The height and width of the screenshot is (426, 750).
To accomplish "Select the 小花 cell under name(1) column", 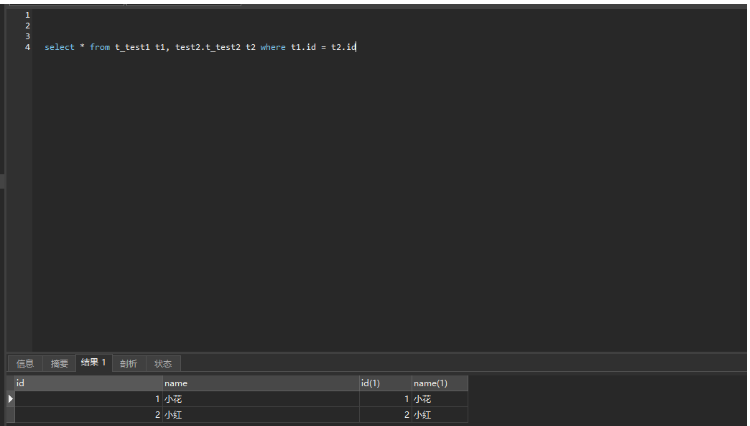I will click(x=440, y=399).
